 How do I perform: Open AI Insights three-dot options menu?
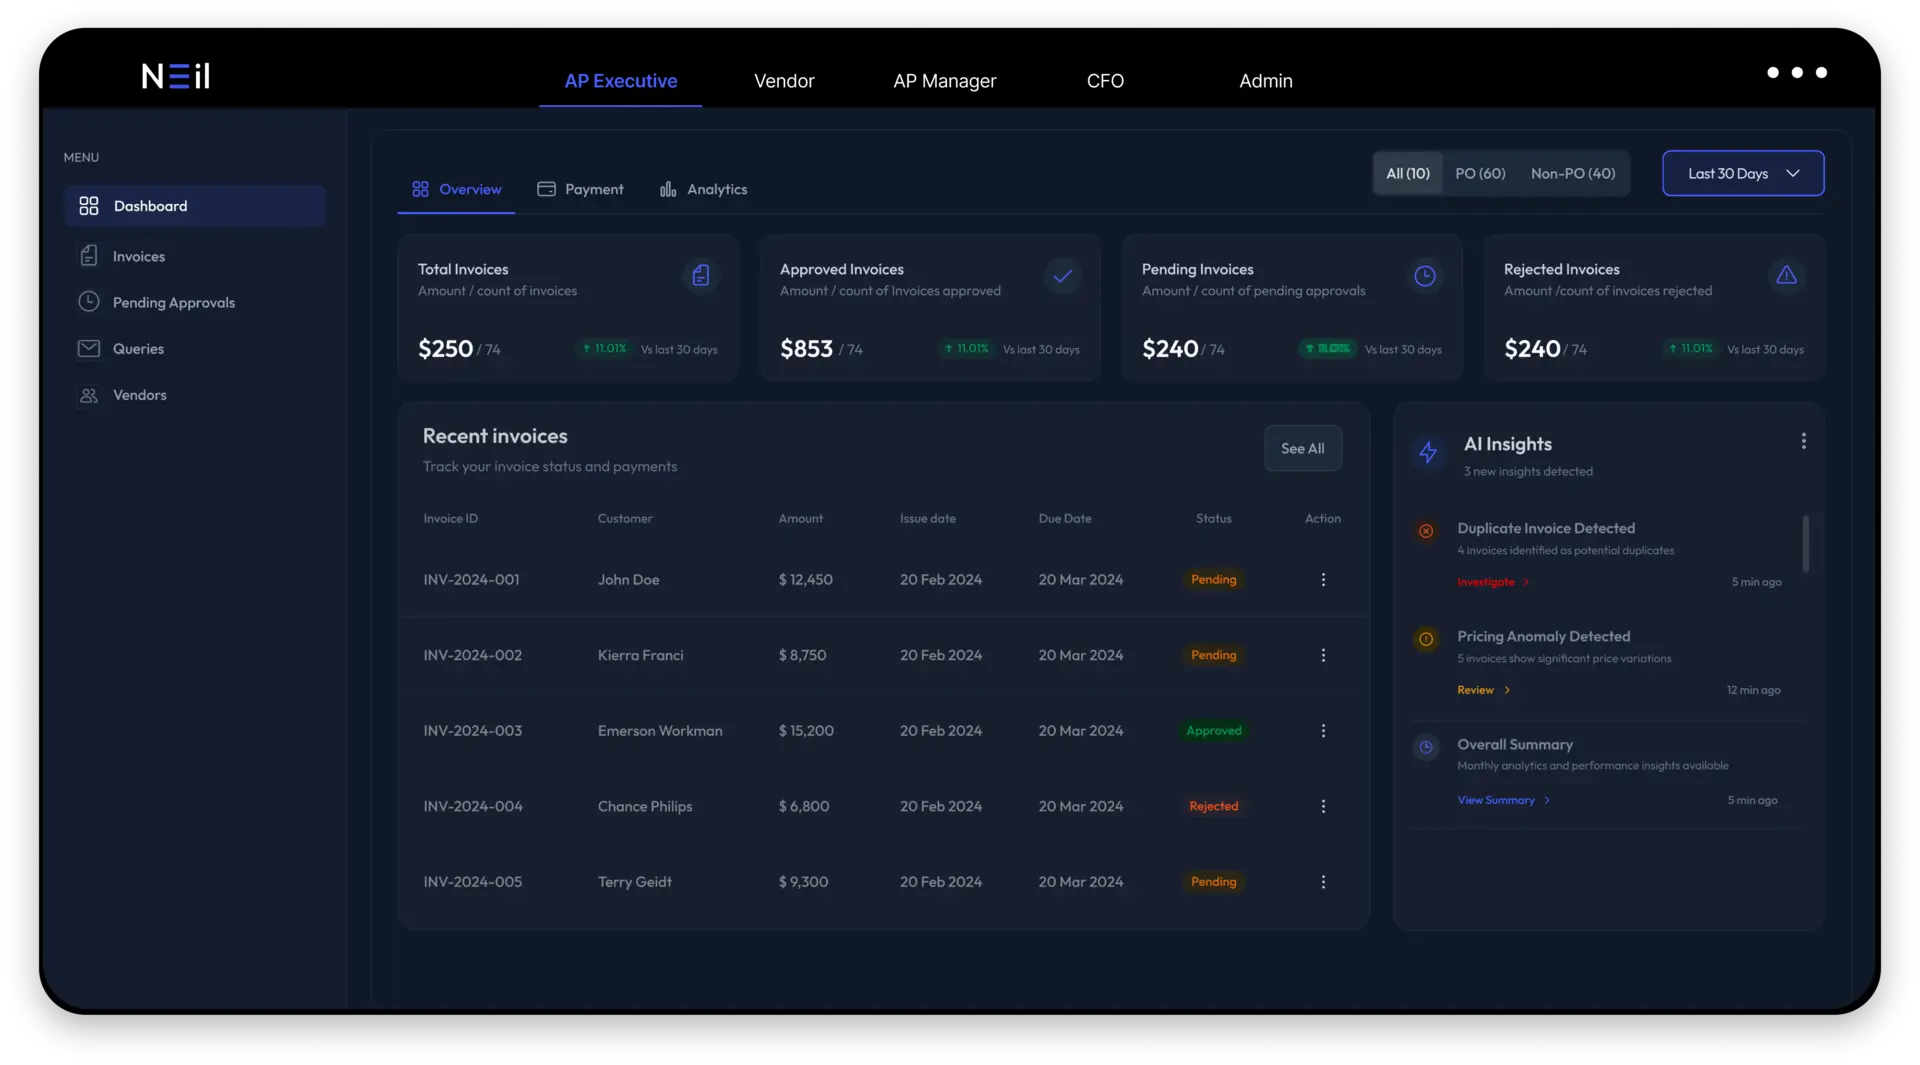[1804, 441]
